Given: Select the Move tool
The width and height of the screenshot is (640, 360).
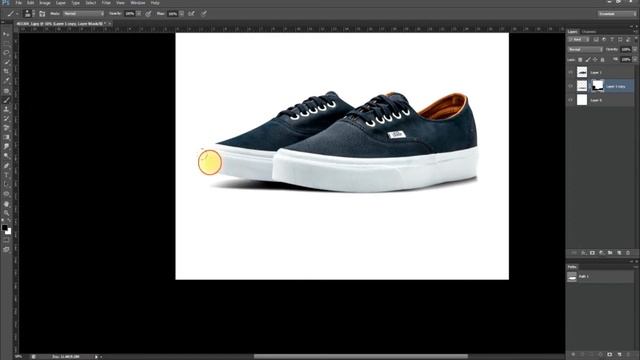Looking at the screenshot, I should coord(6,35).
